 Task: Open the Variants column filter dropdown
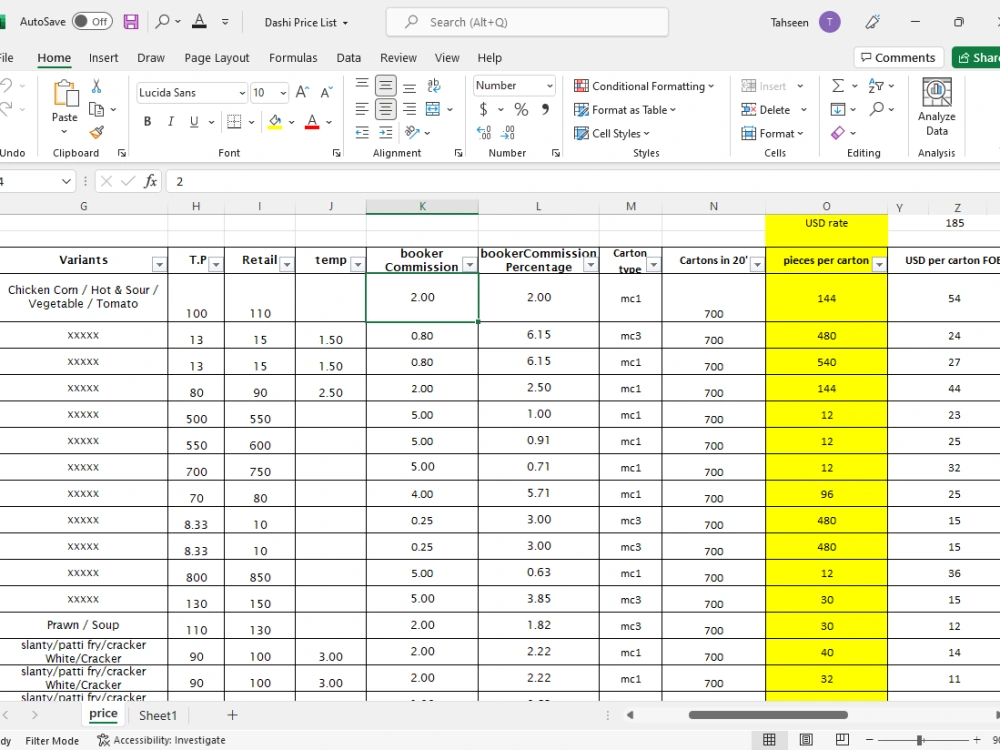tap(159, 264)
